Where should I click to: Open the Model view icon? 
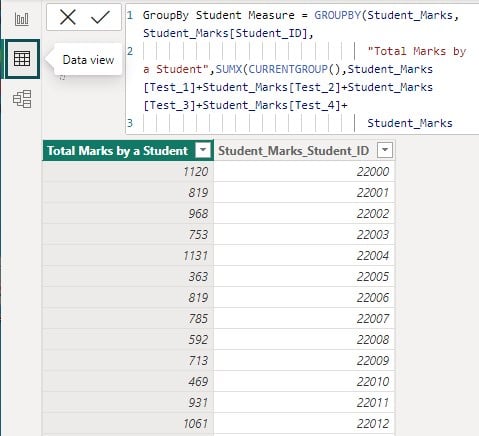pos(22,99)
